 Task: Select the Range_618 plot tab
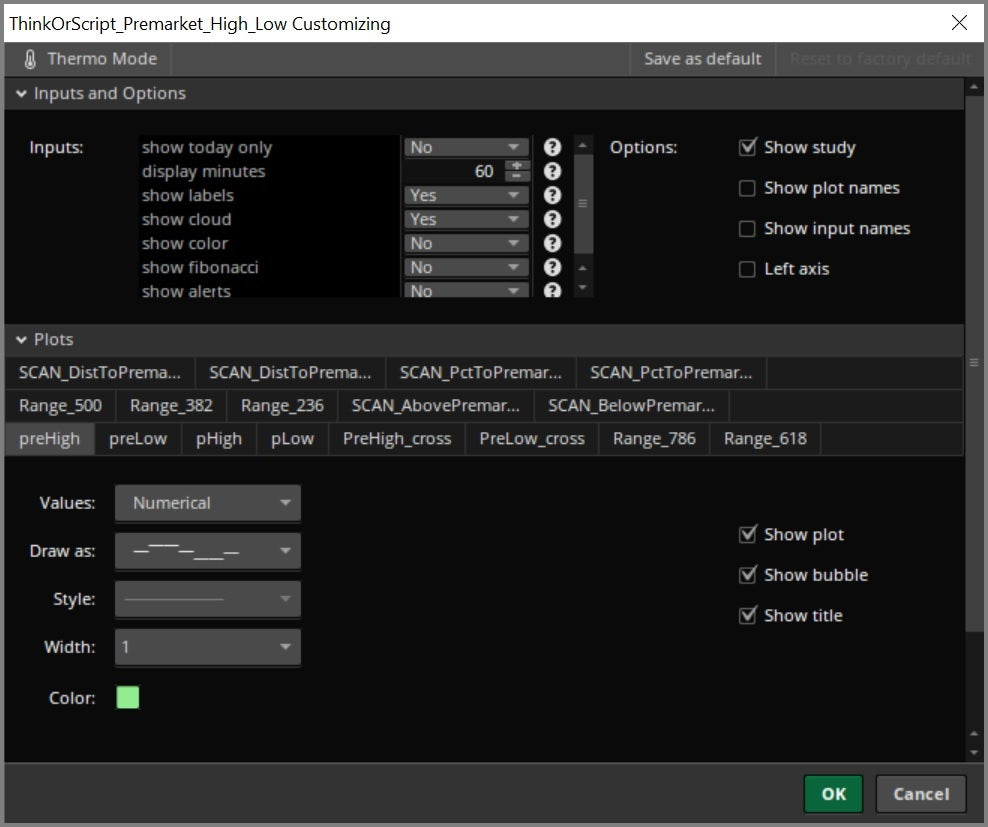764,438
